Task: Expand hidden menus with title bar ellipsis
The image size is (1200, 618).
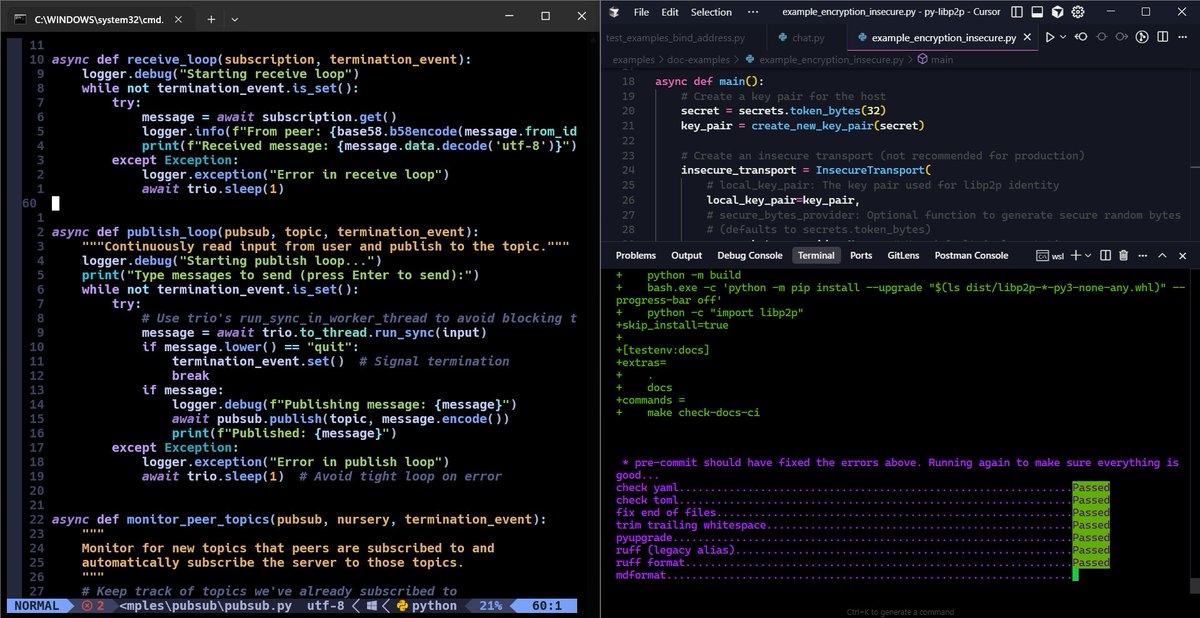Action: tap(753, 12)
